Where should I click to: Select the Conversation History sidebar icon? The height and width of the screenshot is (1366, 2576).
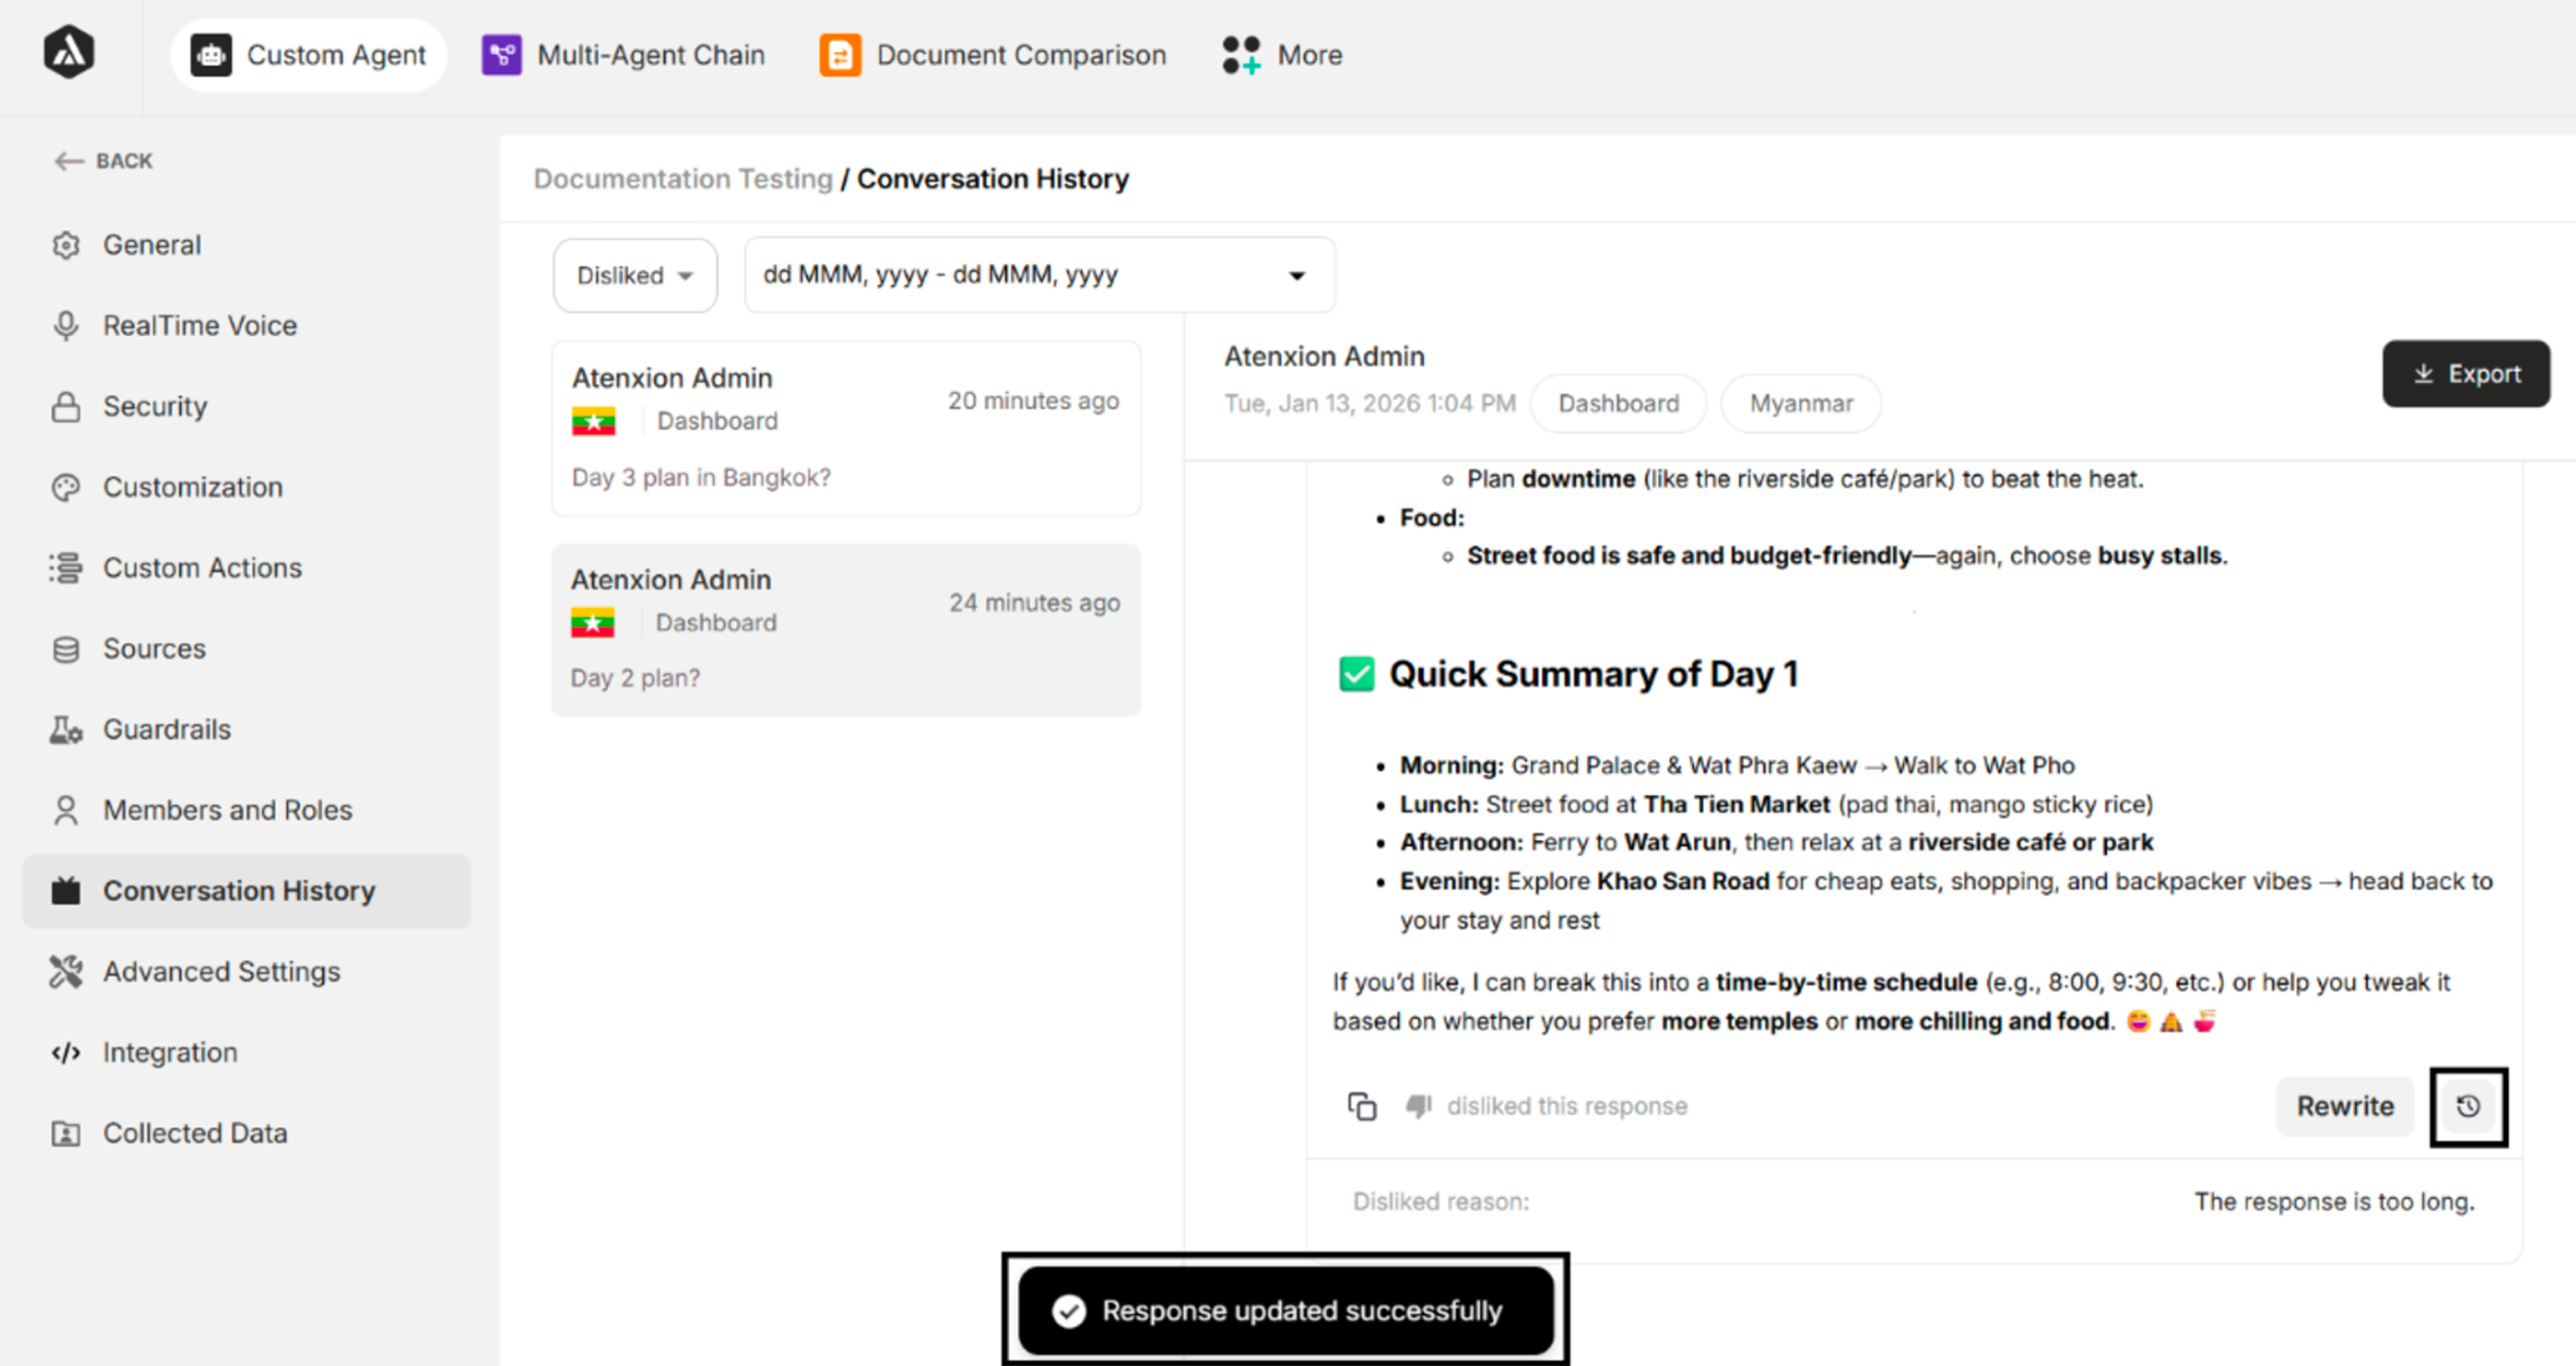(x=66, y=890)
